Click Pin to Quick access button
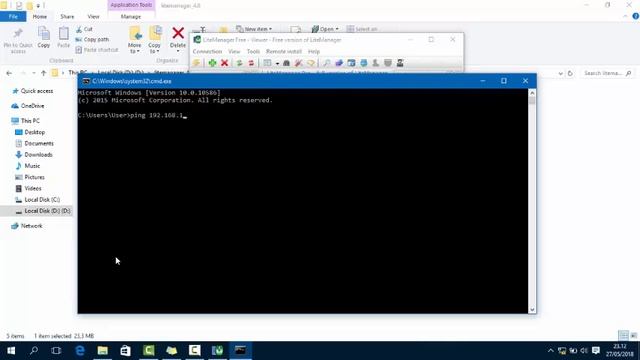The width and height of the screenshot is (640, 360). (18, 40)
